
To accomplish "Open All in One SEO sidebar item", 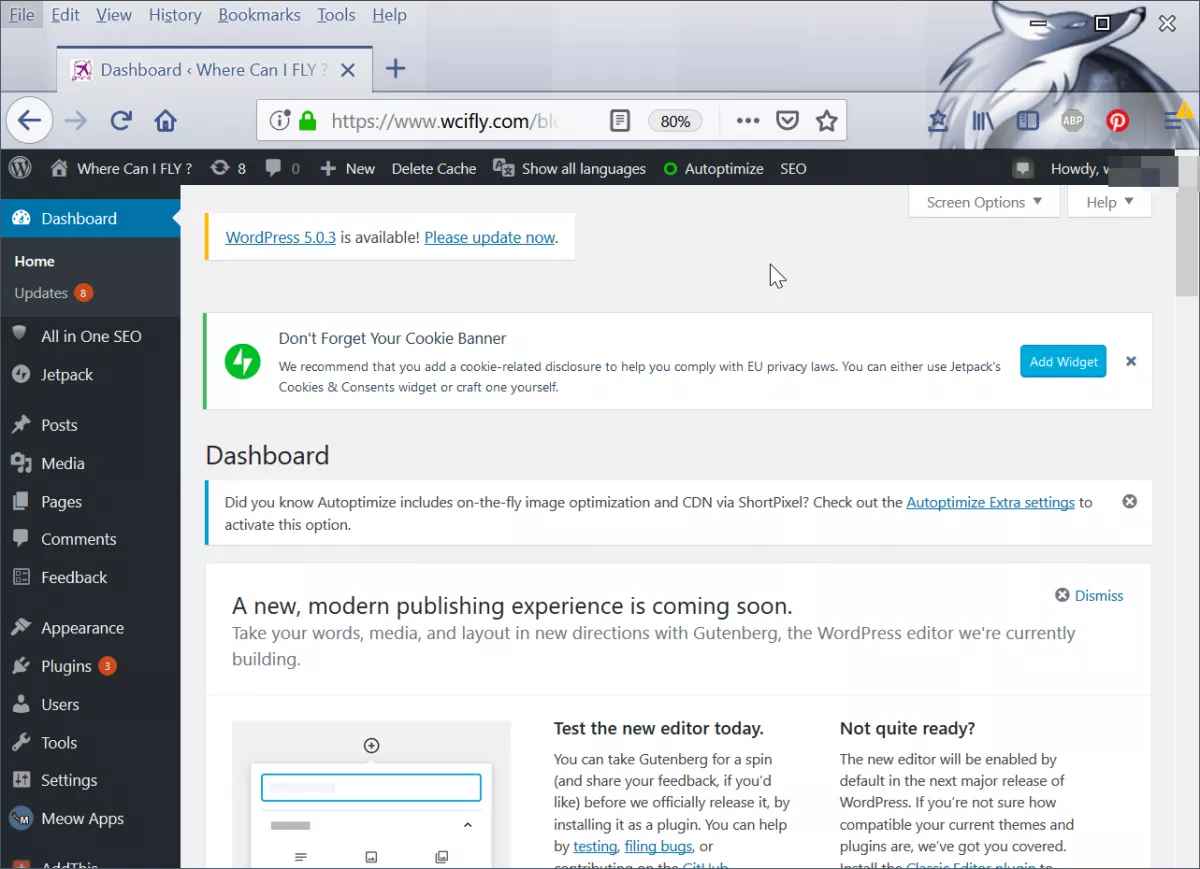I will pyautogui.click(x=90, y=336).
